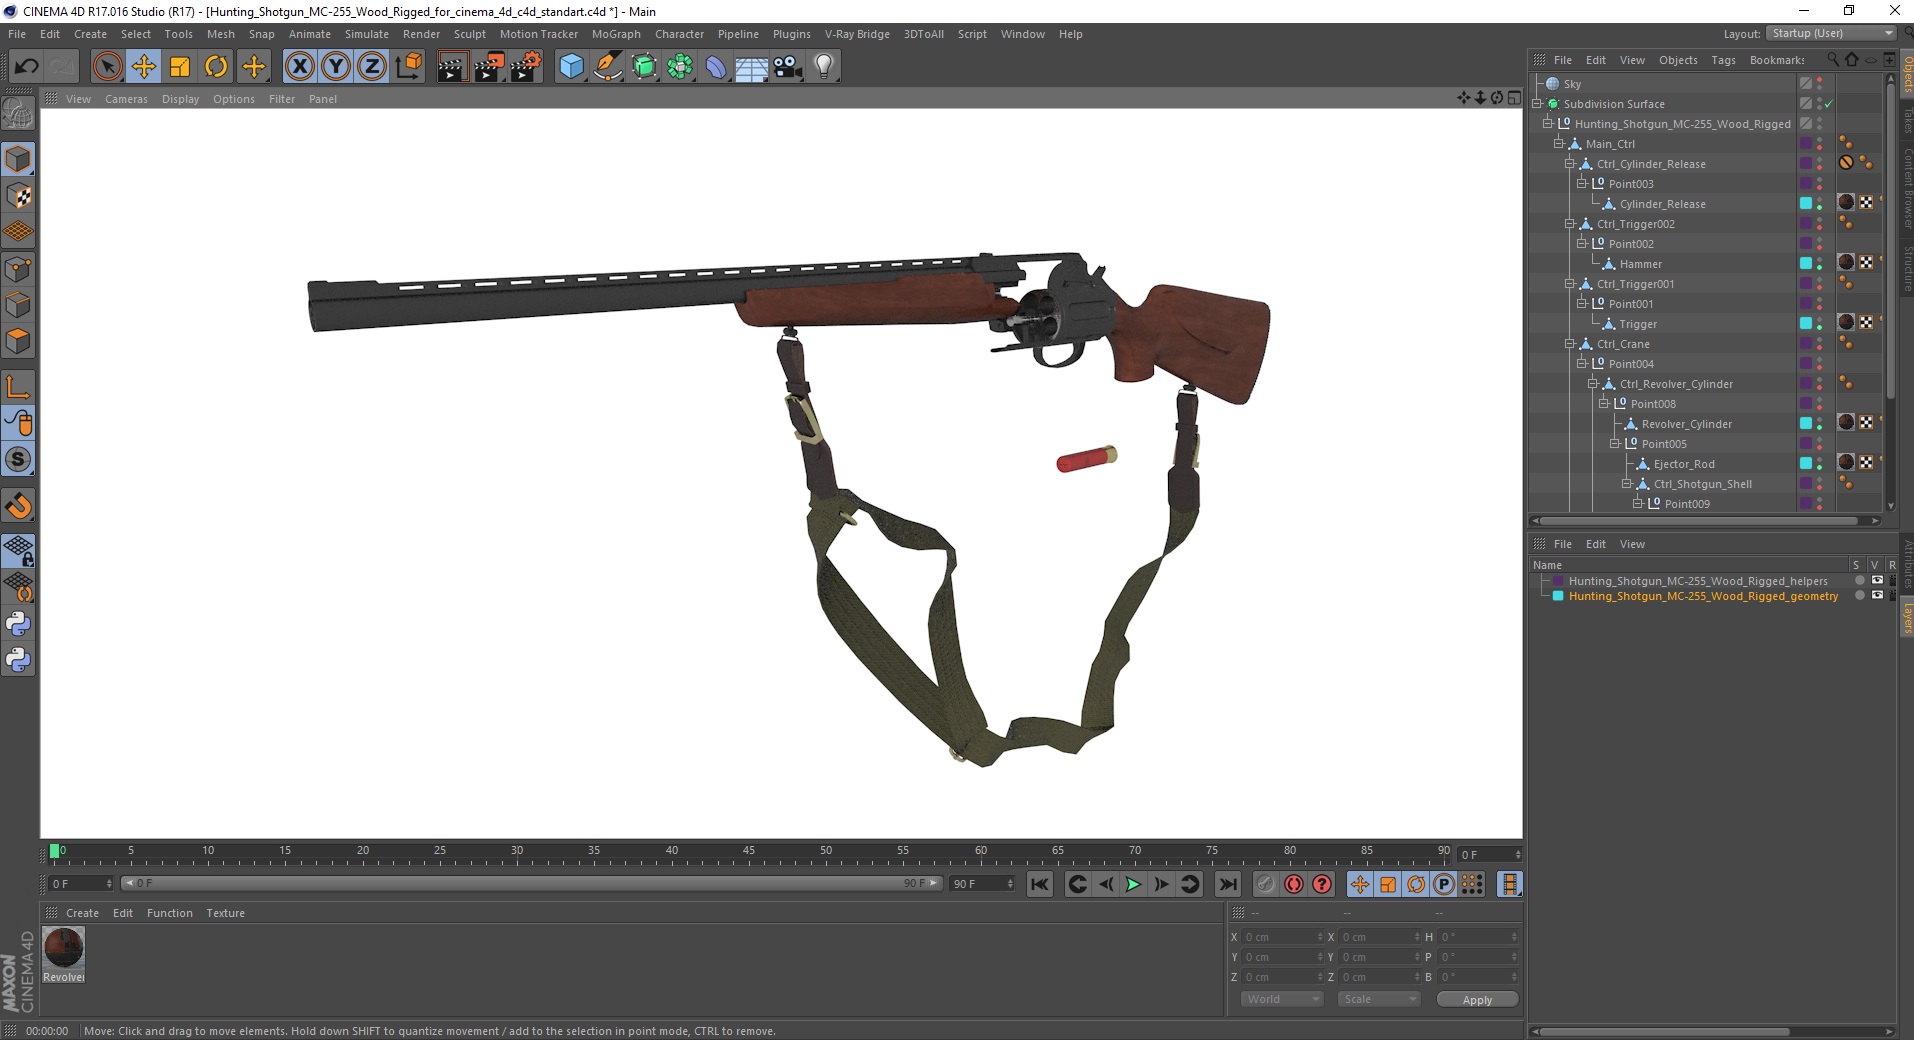Click frame 45 on timeline ruler
This screenshot has width=1914, height=1040.
(749, 852)
